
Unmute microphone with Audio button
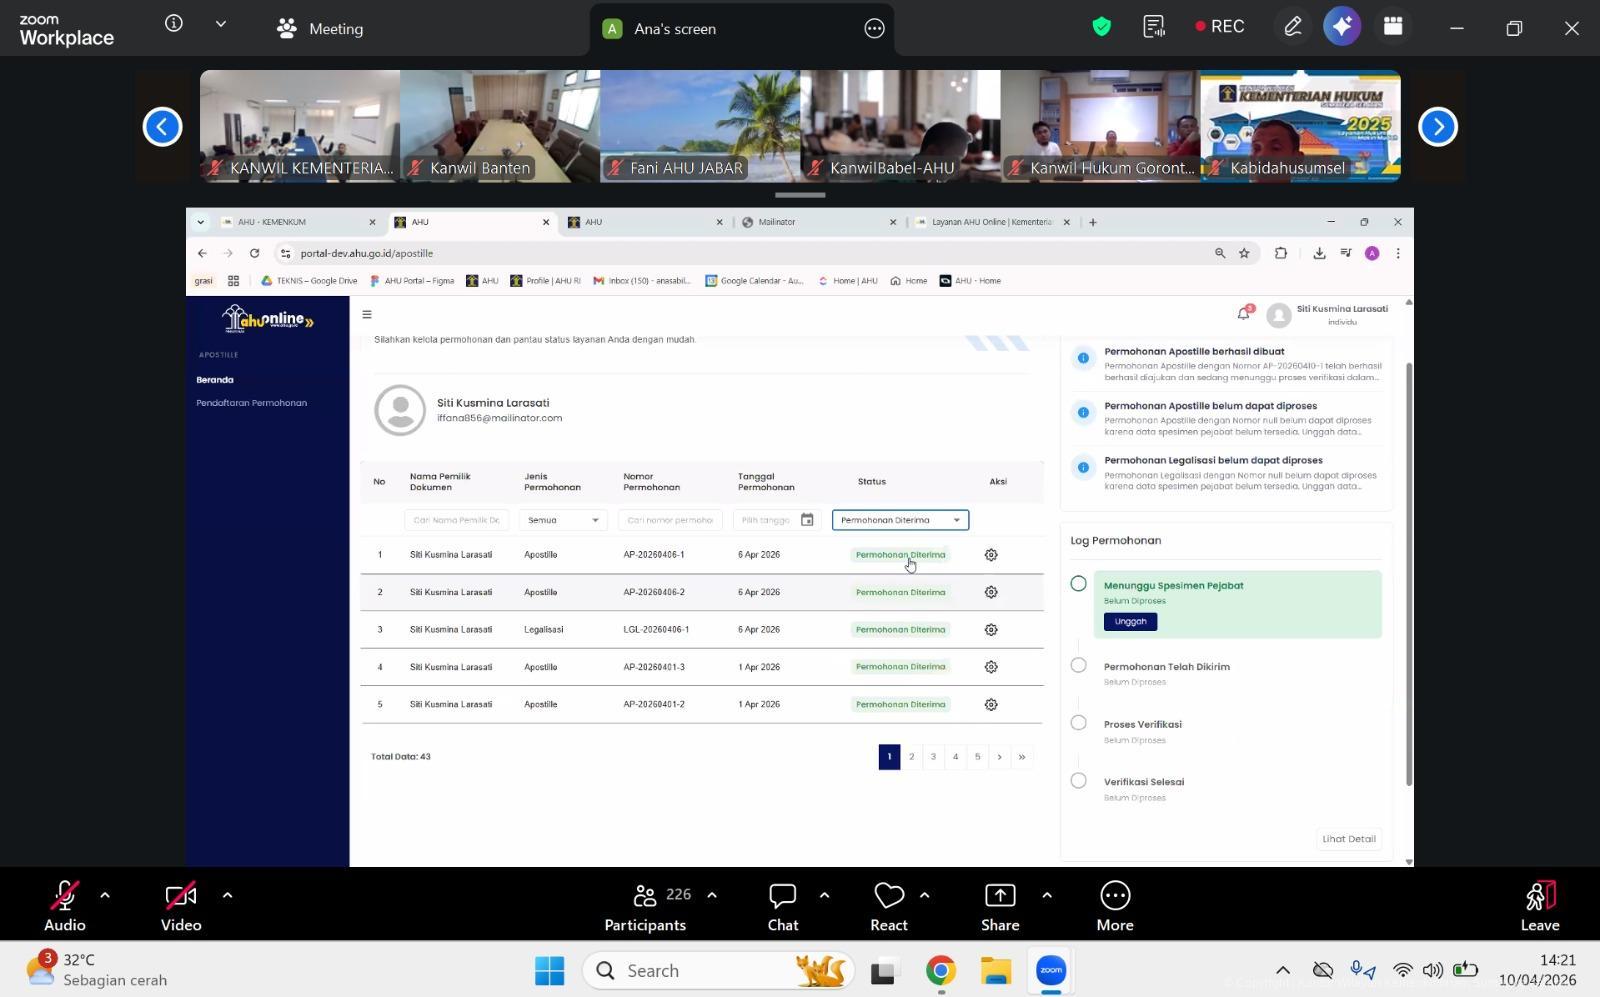tap(65, 906)
